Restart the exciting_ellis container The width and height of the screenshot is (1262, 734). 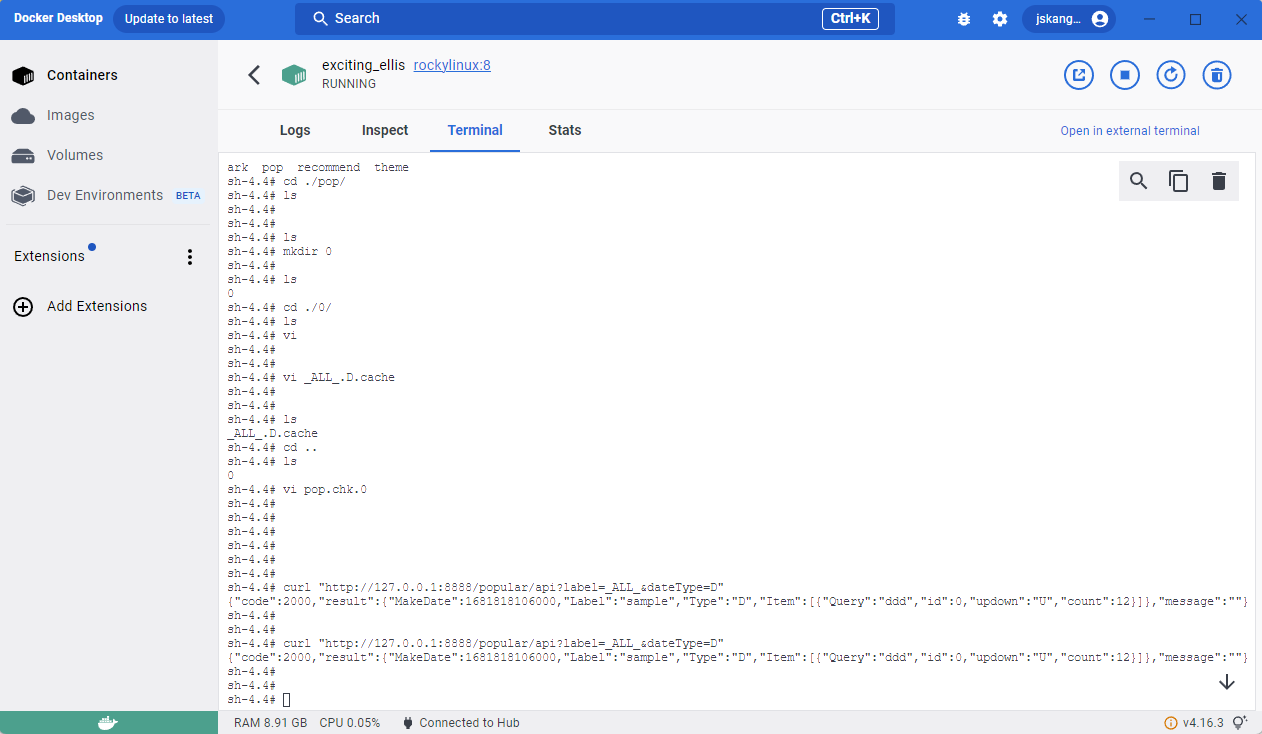pos(1171,75)
